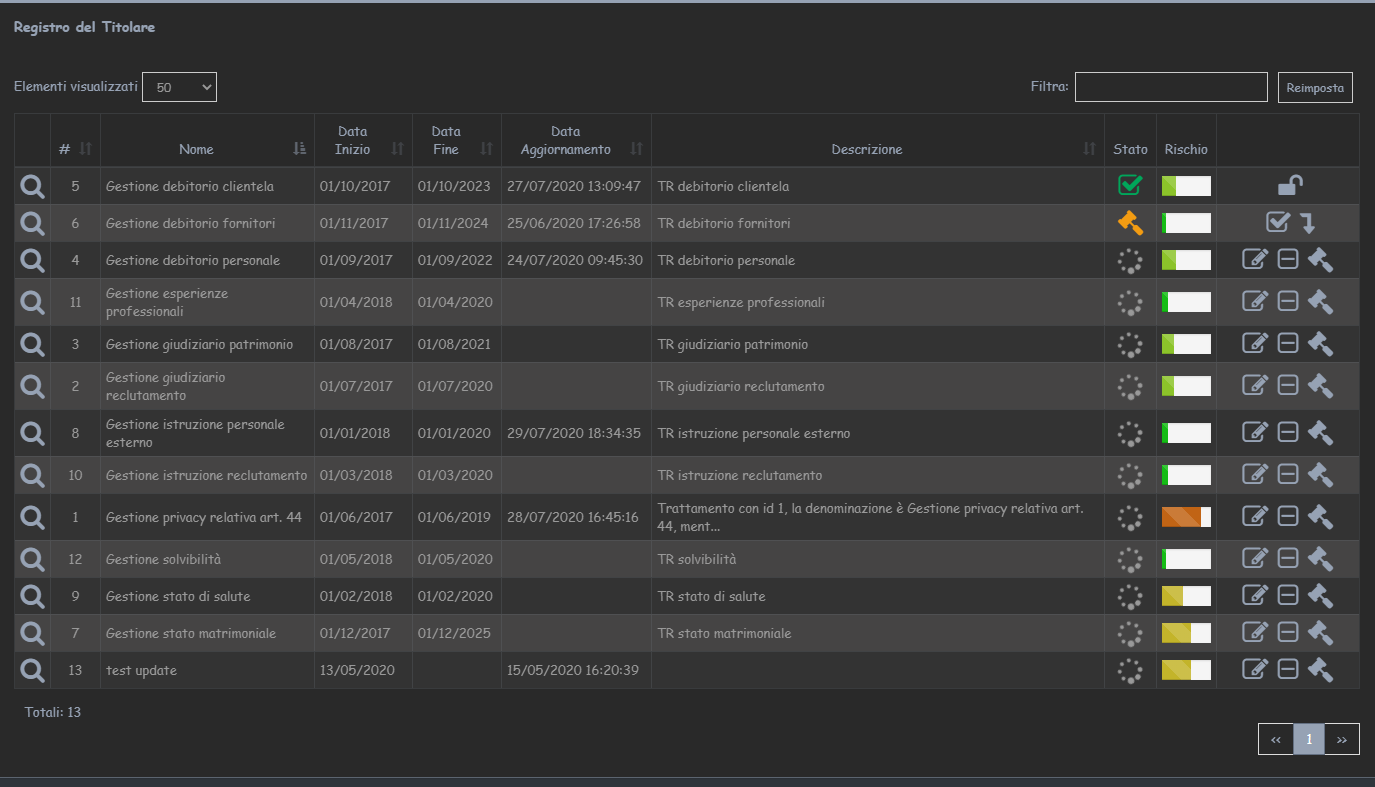Click minus icon for Gestione istruzione reclutamento
Viewport: 1375px width, 787px height.
tap(1288, 475)
